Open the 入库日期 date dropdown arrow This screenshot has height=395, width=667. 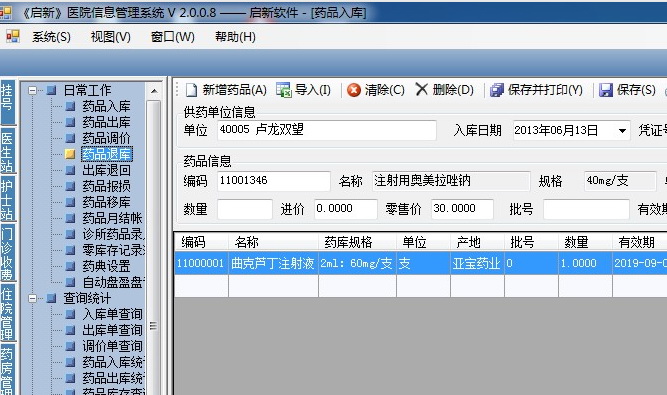pos(622,131)
